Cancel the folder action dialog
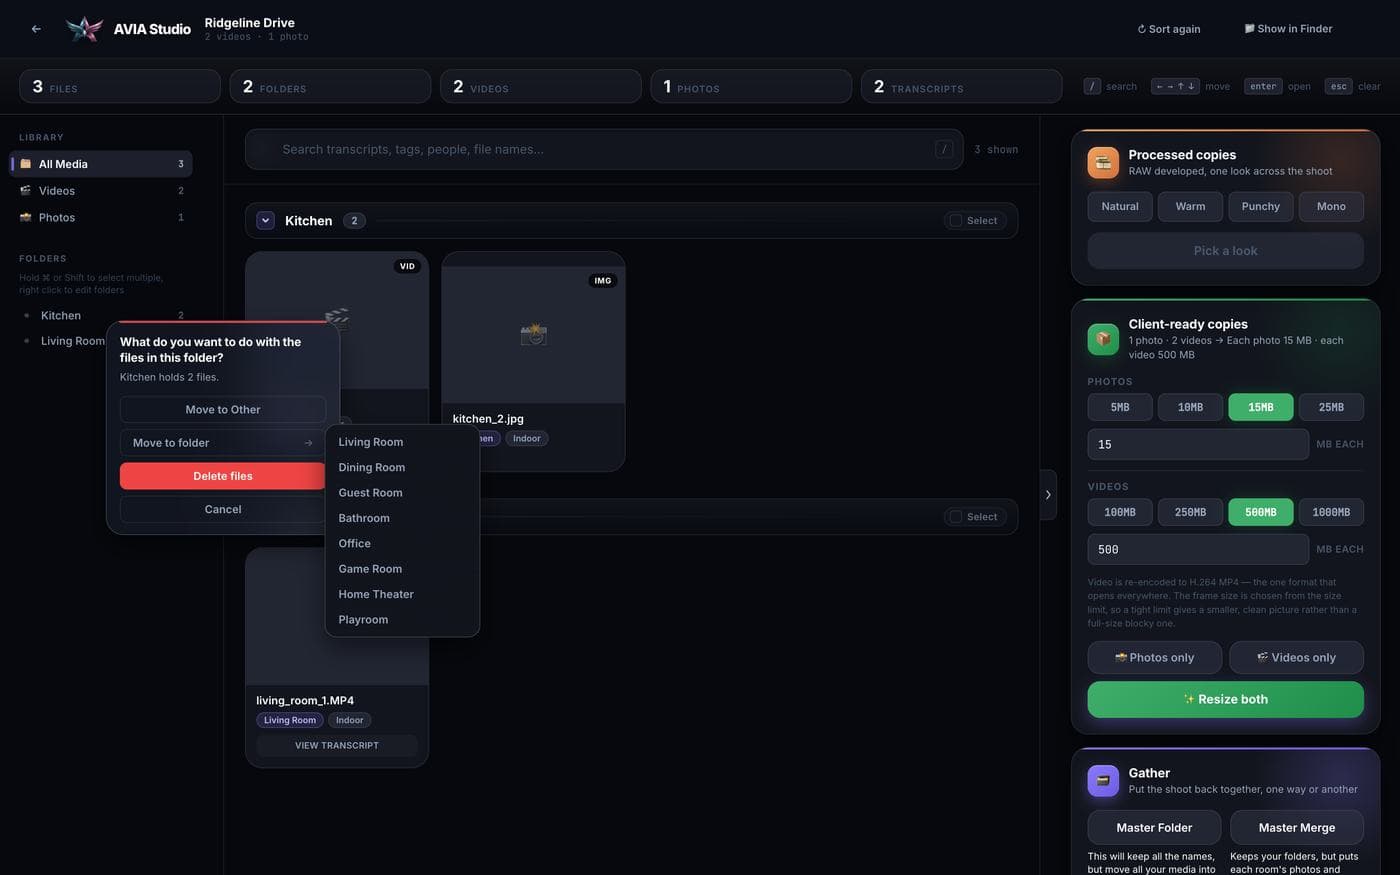The width and height of the screenshot is (1400, 875). pos(223,509)
